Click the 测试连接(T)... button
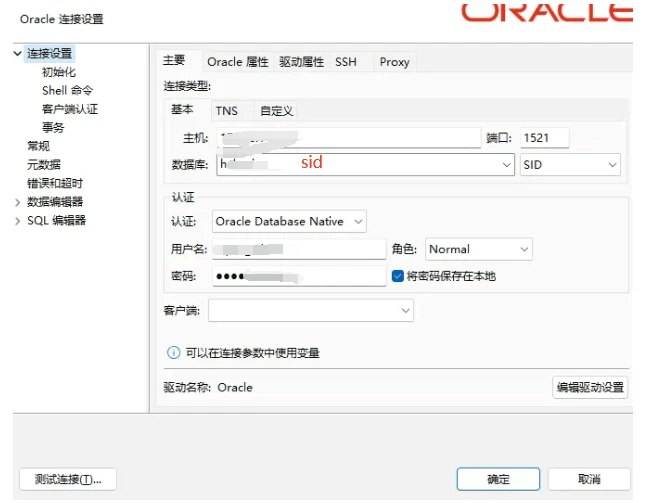 click(x=68, y=479)
